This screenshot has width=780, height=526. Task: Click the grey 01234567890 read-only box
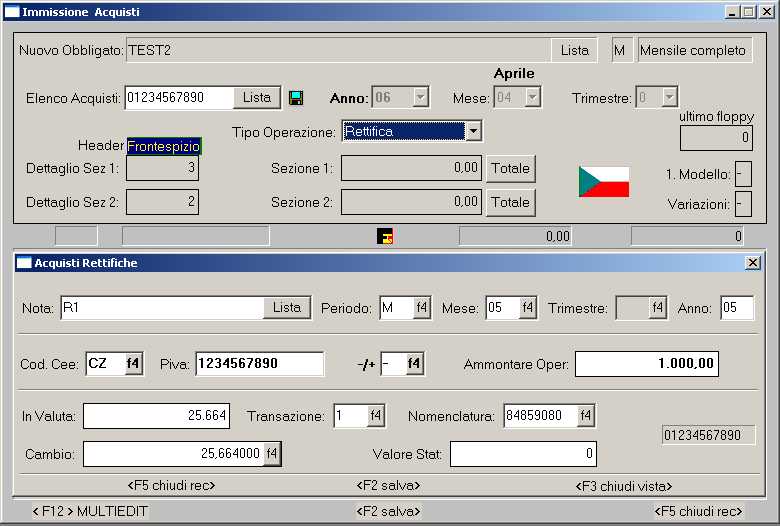708,435
